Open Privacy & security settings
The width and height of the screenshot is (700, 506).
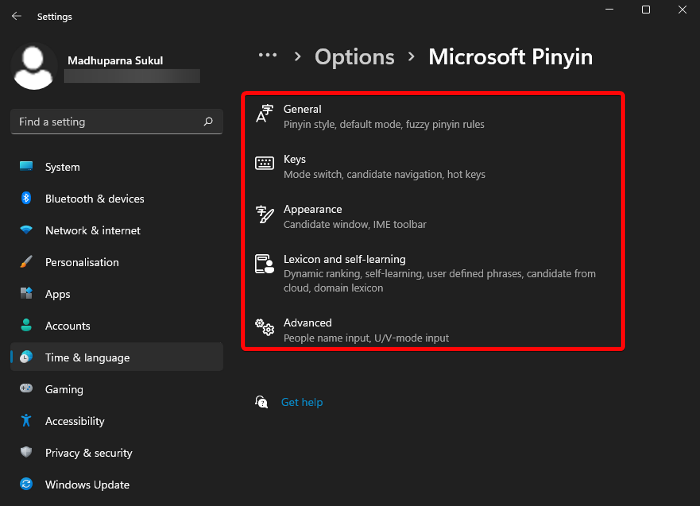pyautogui.click(x=88, y=453)
